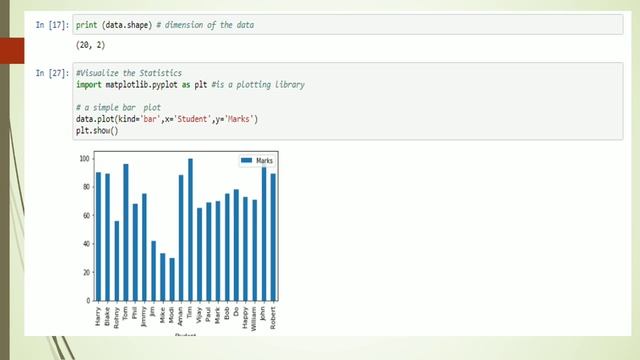Click the 40 tick on the y-axis
Viewport: 640px width, 360px height.
coord(86,244)
